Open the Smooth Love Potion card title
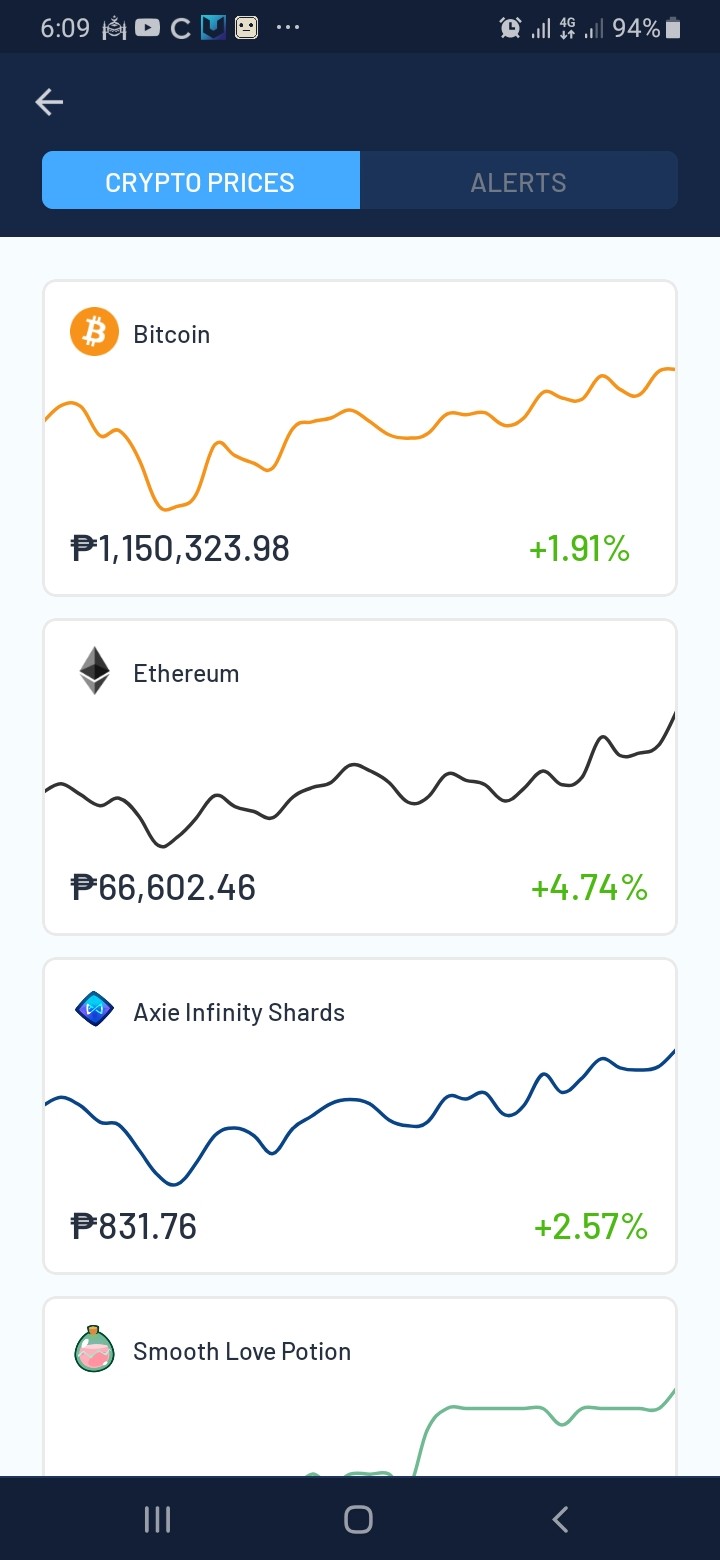Screen dimensions: 720x1560 [x=242, y=1351]
